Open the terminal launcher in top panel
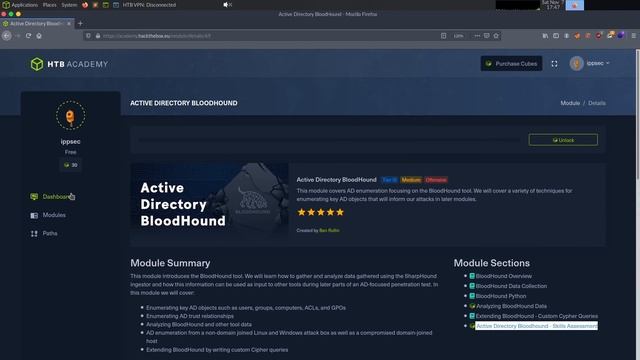Image resolution: width=640 pixels, height=360 pixels. pyautogui.click(x=106, y=5)
